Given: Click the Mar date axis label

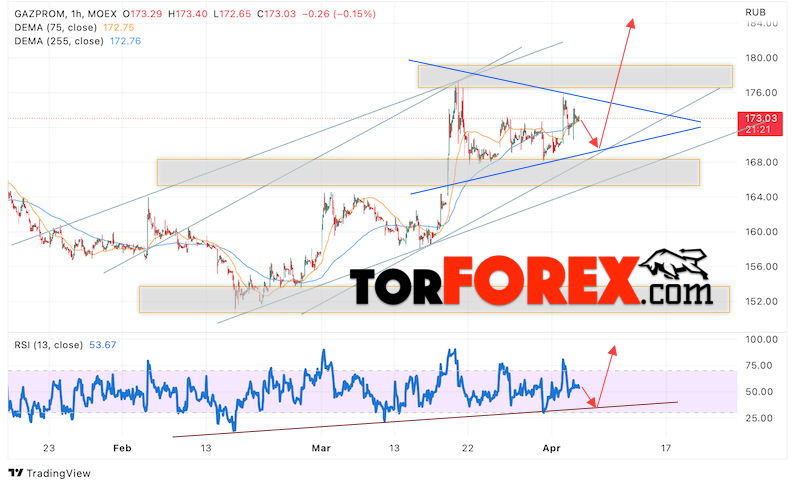Looking at the screenshot, I should click(x=321, y=448).
